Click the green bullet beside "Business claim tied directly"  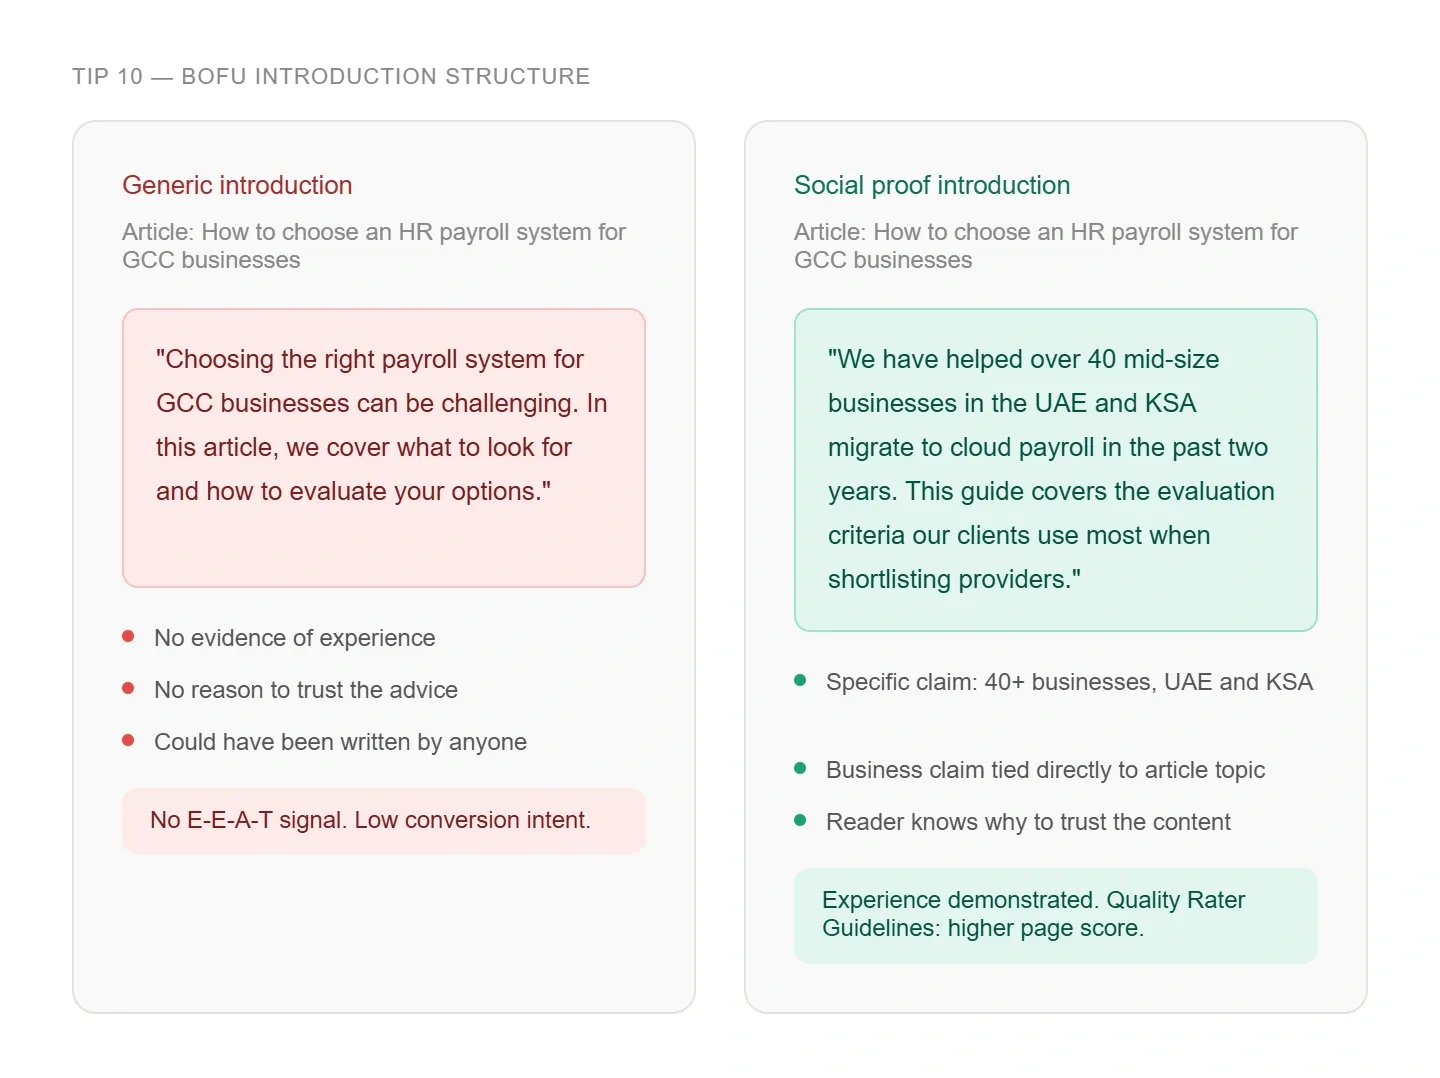tap(800, 769)
